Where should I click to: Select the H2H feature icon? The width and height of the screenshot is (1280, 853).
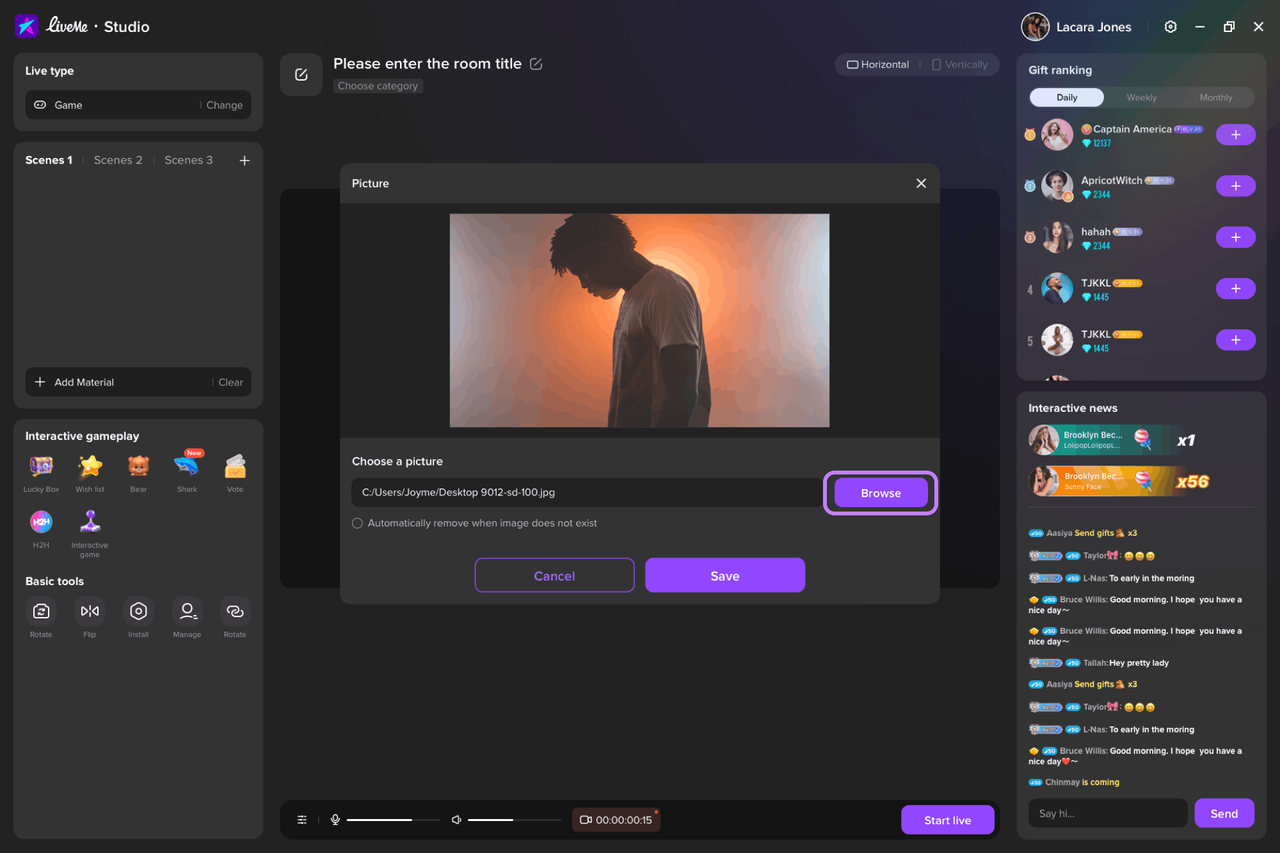pos(40,522)
